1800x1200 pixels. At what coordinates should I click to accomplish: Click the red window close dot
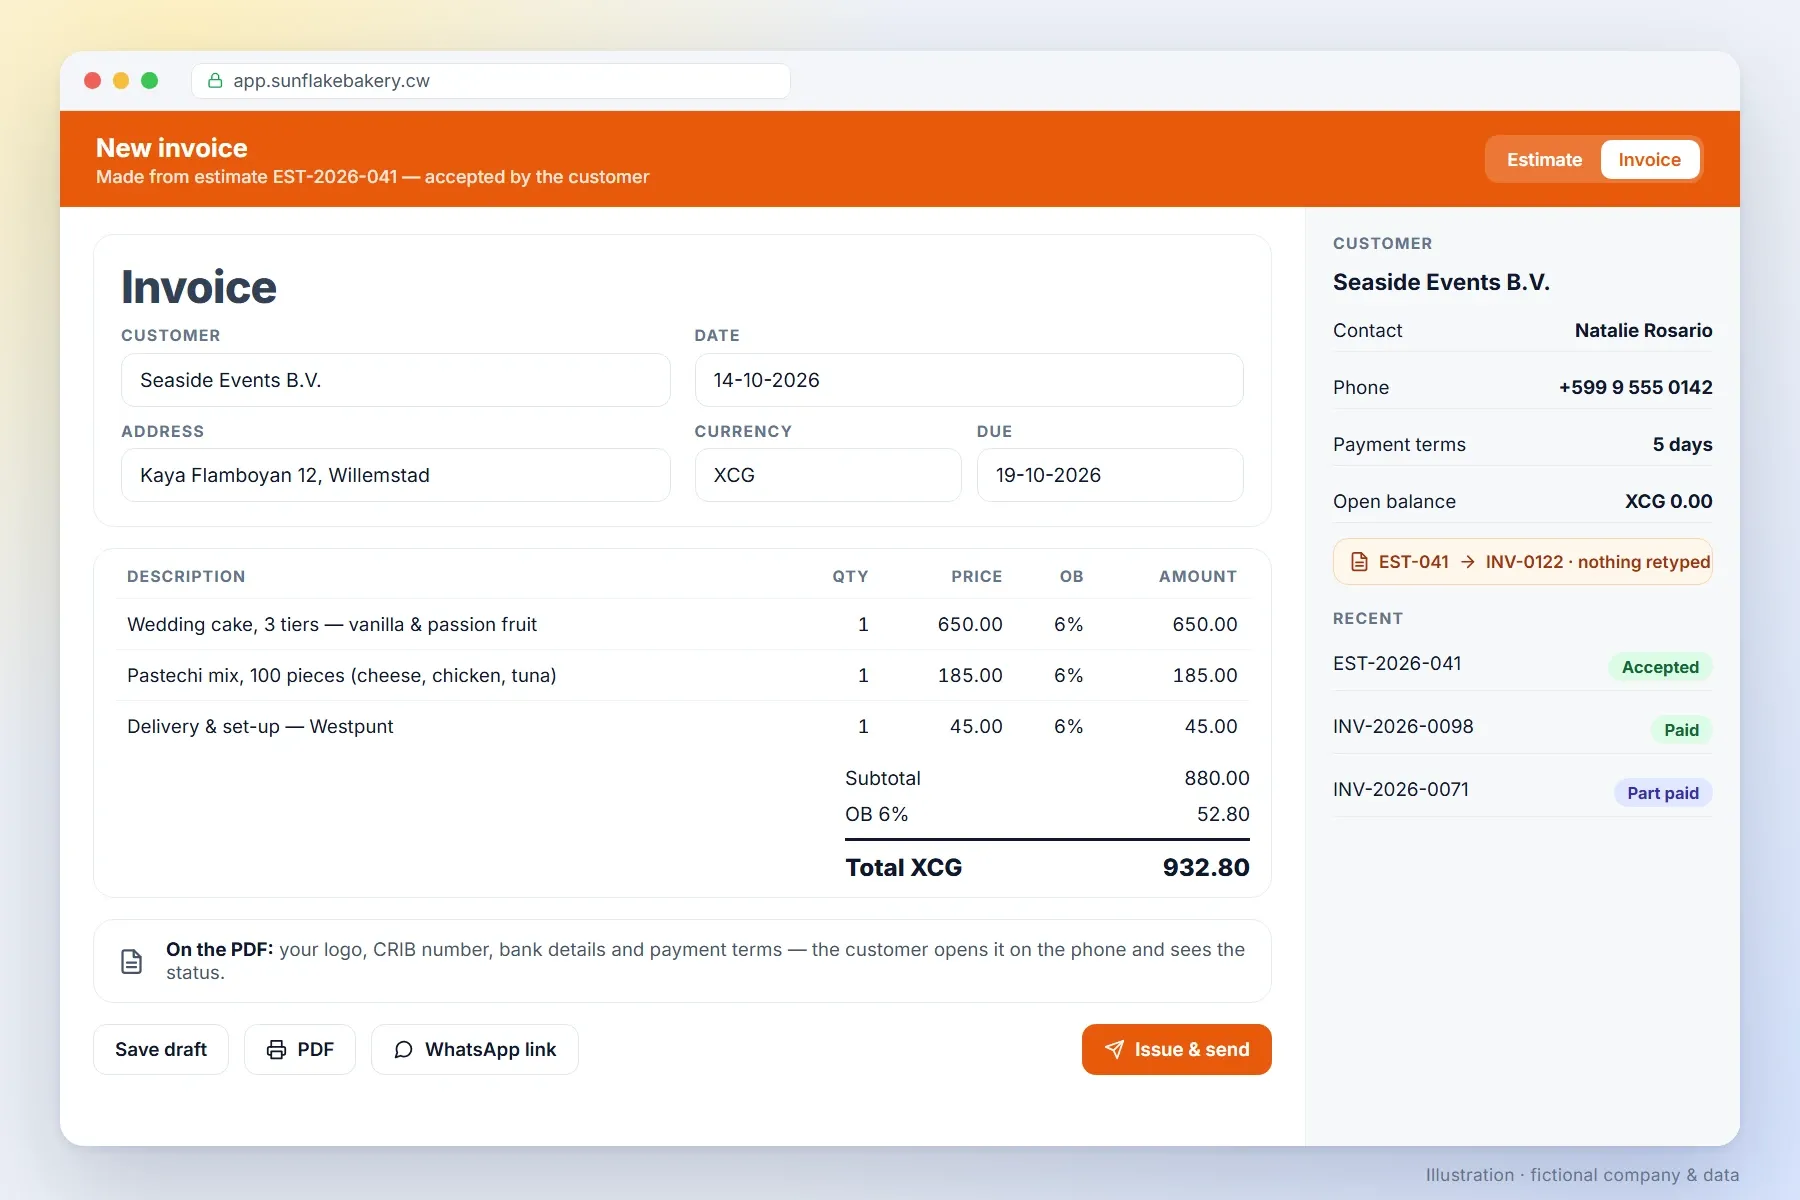pos(93,81)
